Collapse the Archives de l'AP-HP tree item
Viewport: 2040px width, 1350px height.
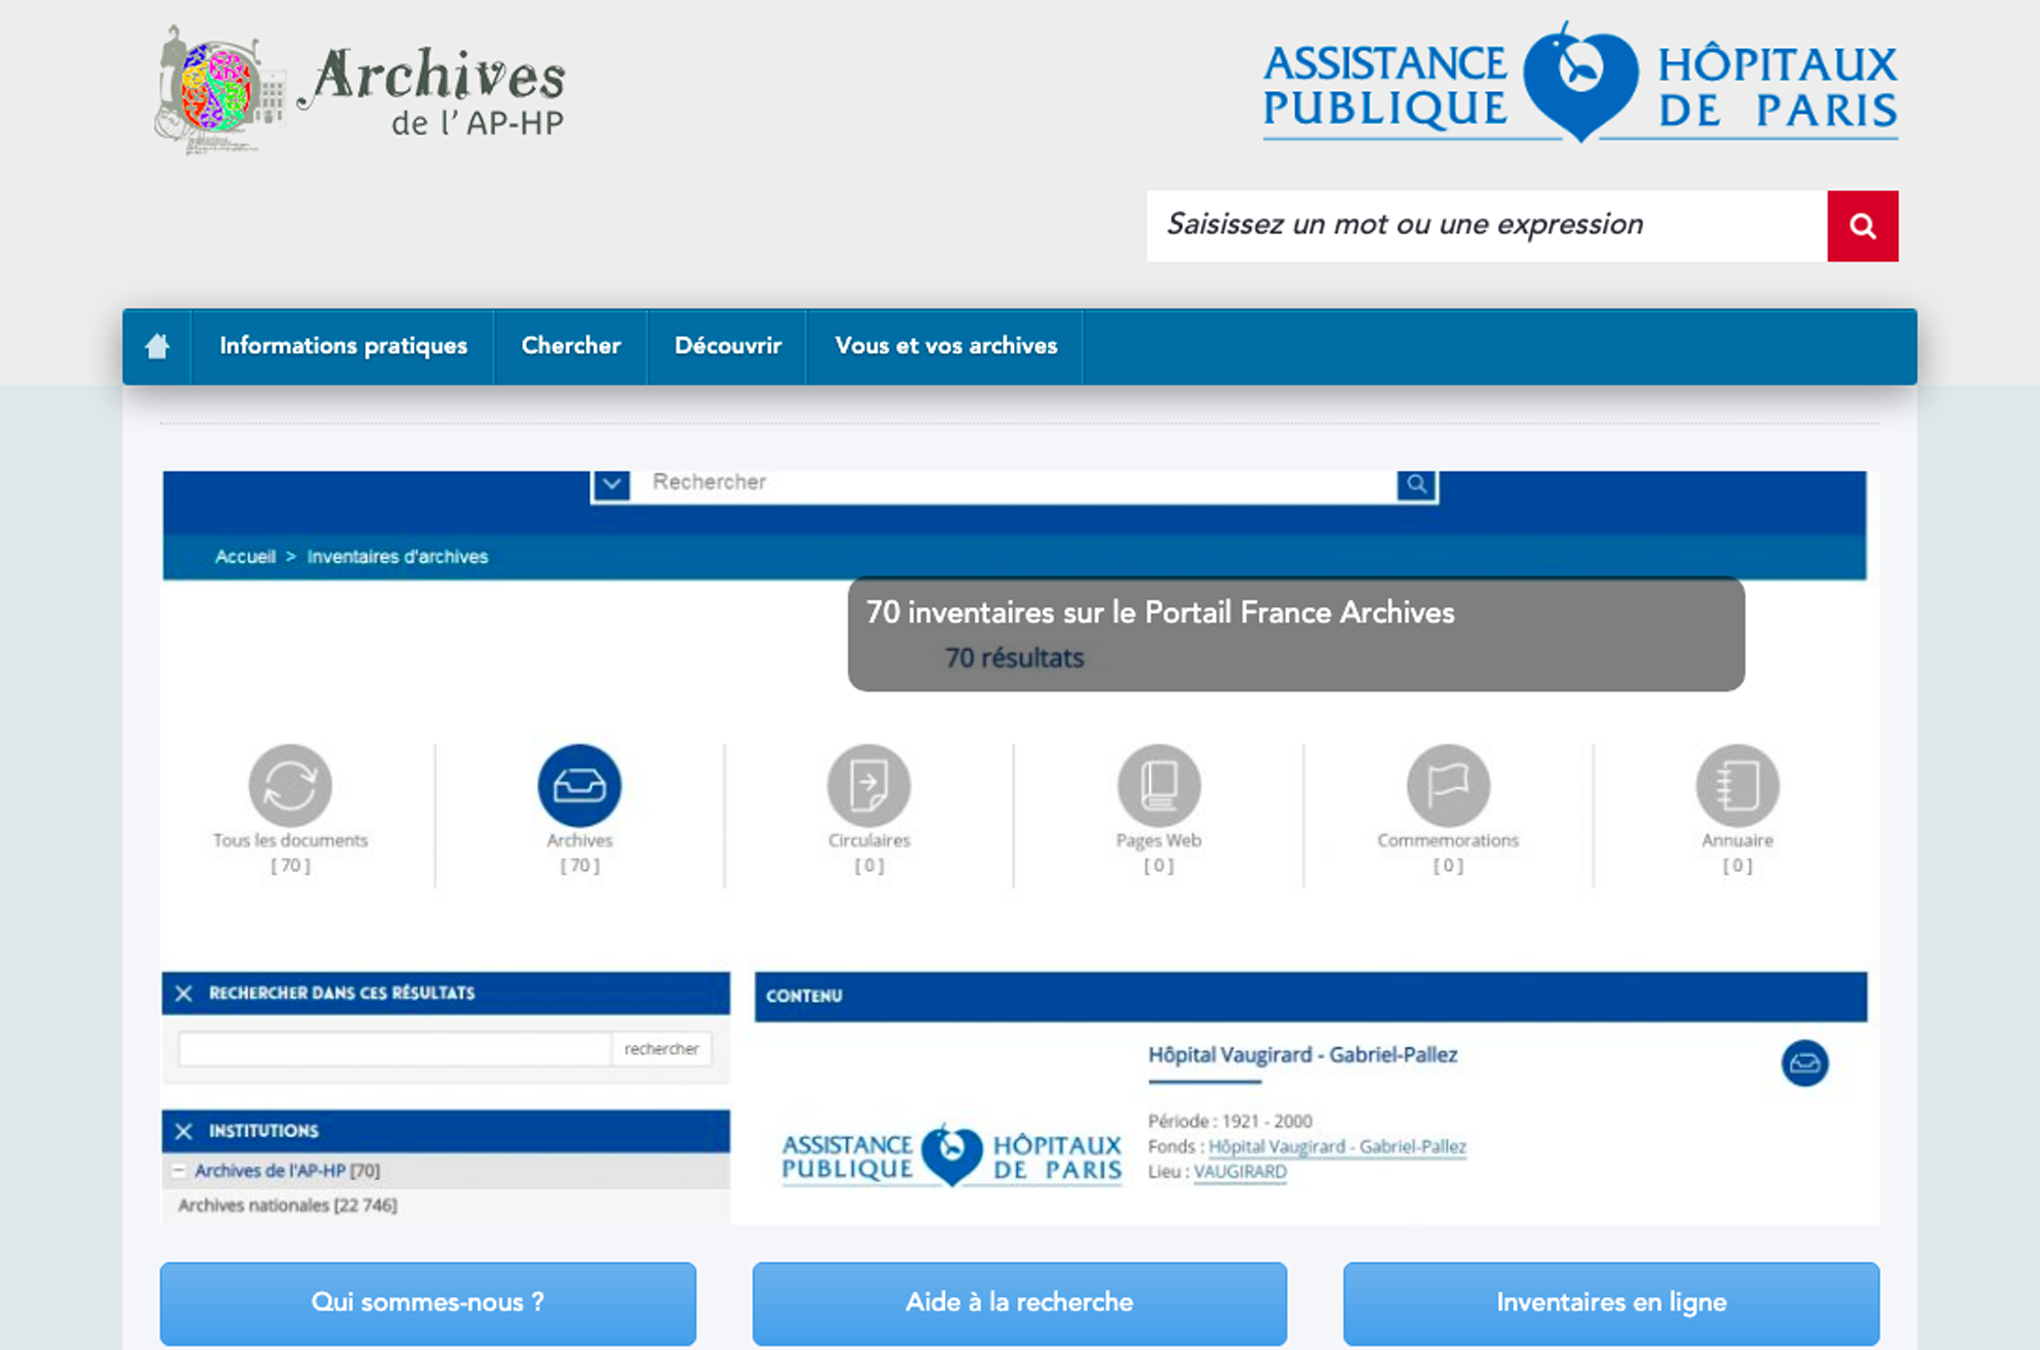click(178, 1170)
